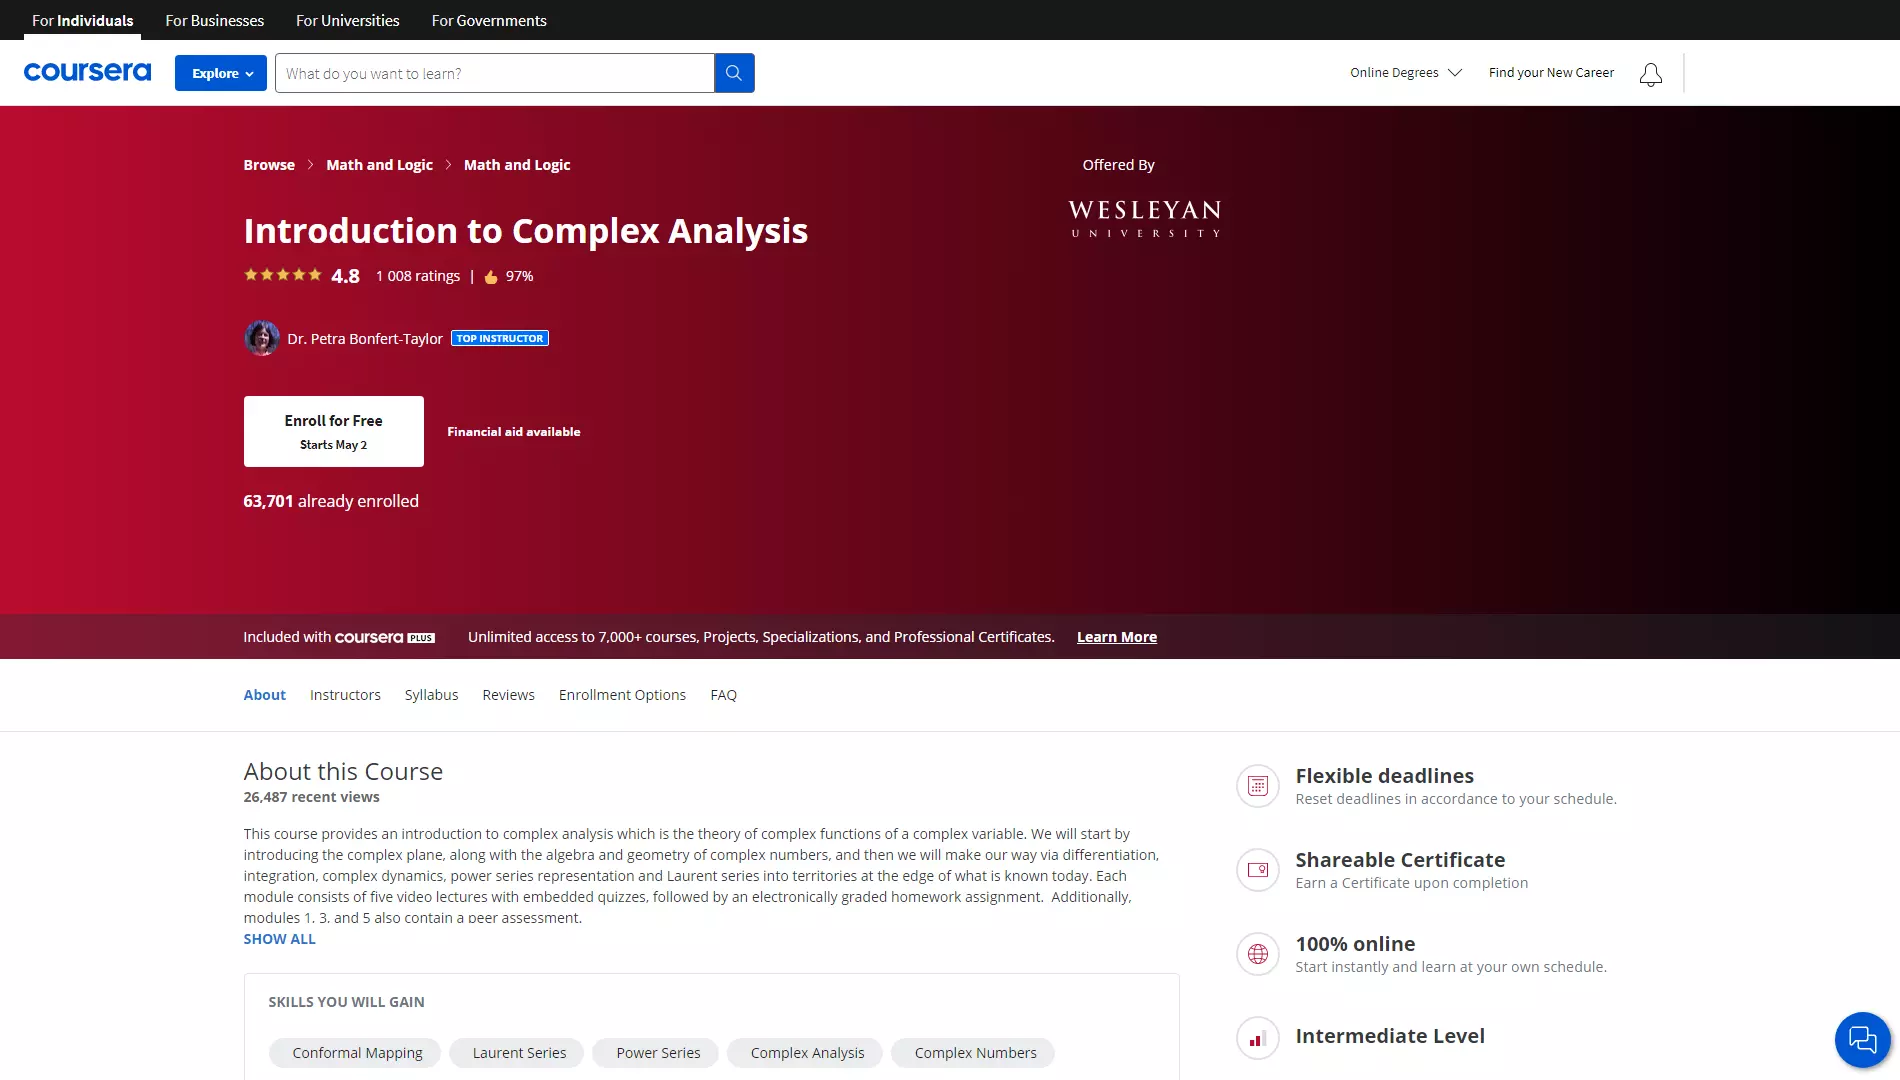
Task: Click the 26,487 recent views text
Action: (x=312, y=797)
